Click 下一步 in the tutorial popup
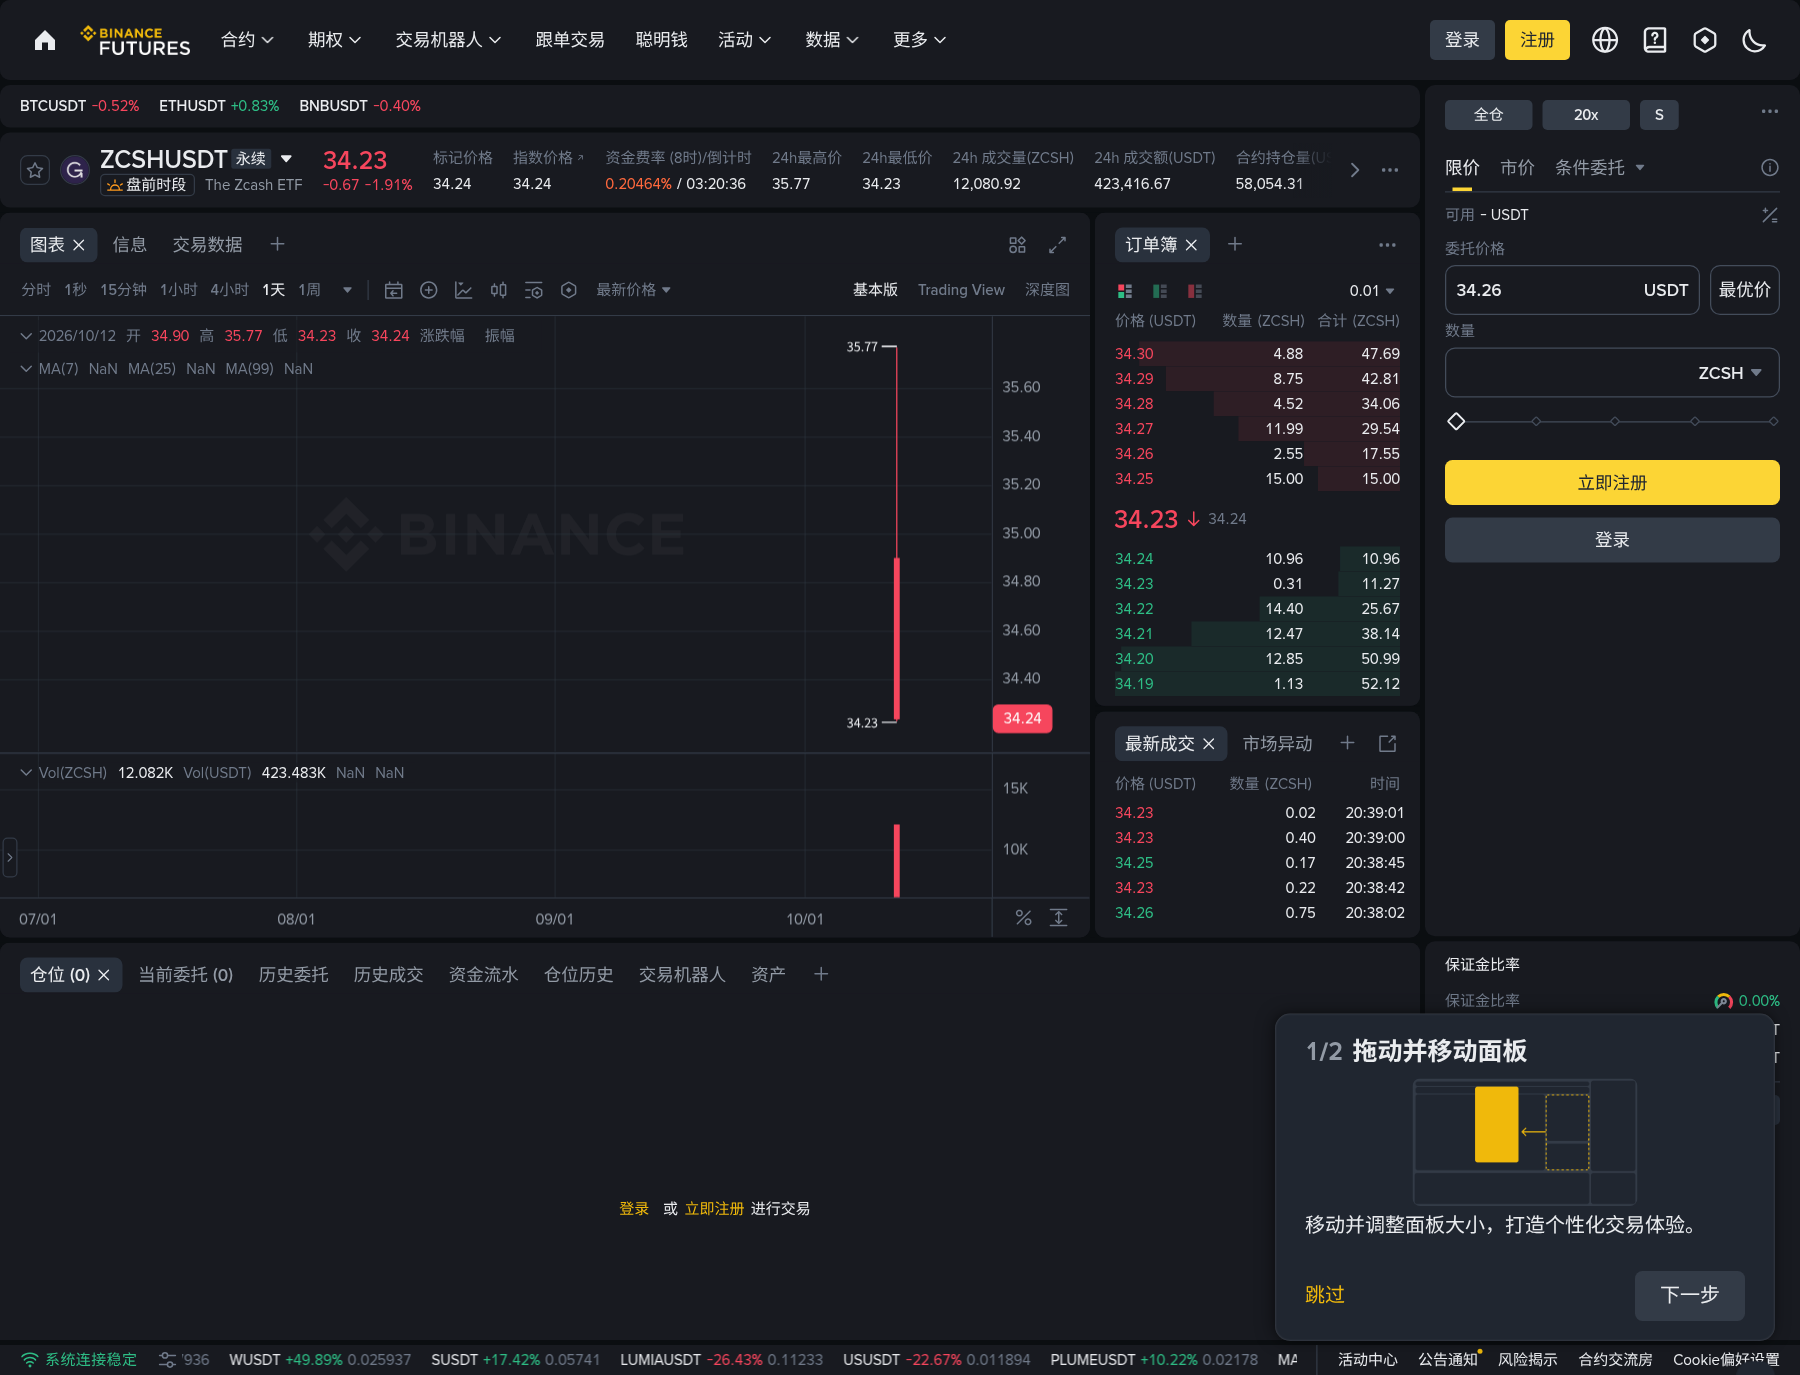This screenshot has width=1800, height=1375. (1689, 1295)
